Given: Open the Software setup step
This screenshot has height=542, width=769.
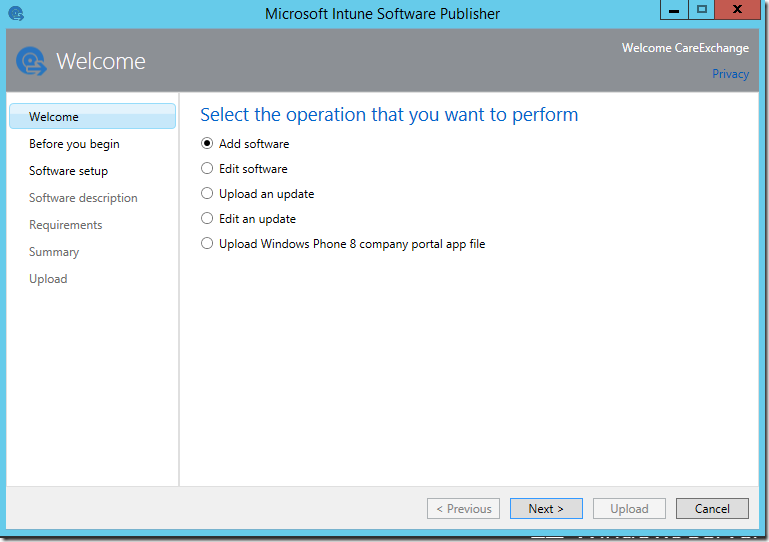Looking at the screenshot, I should click(x=68, y=171).
